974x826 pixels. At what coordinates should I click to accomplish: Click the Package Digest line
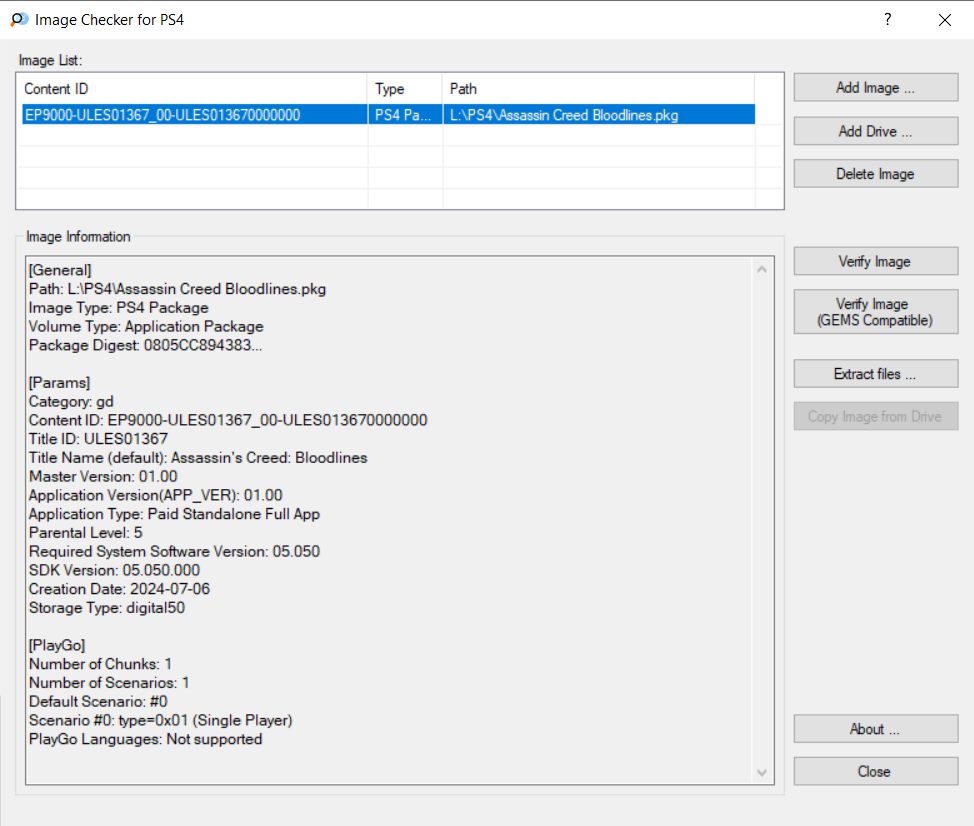(x=145, y=345)
